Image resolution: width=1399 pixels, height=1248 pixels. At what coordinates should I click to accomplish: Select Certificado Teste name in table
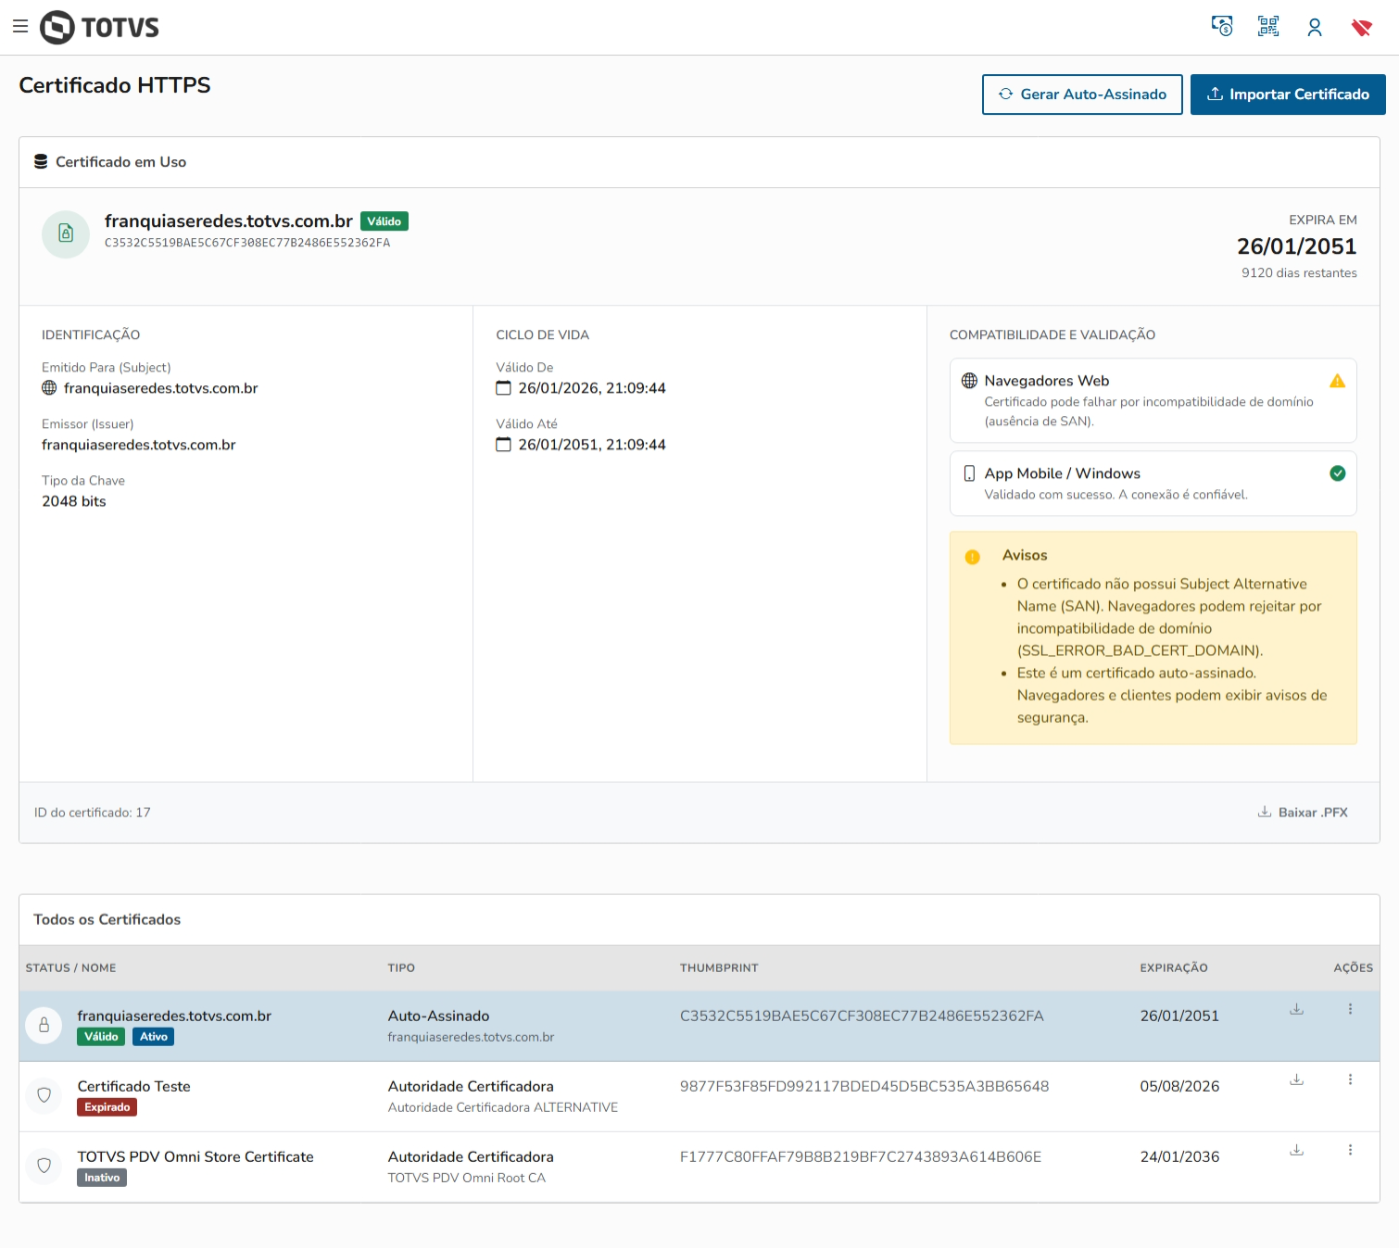coord(134,1087)
